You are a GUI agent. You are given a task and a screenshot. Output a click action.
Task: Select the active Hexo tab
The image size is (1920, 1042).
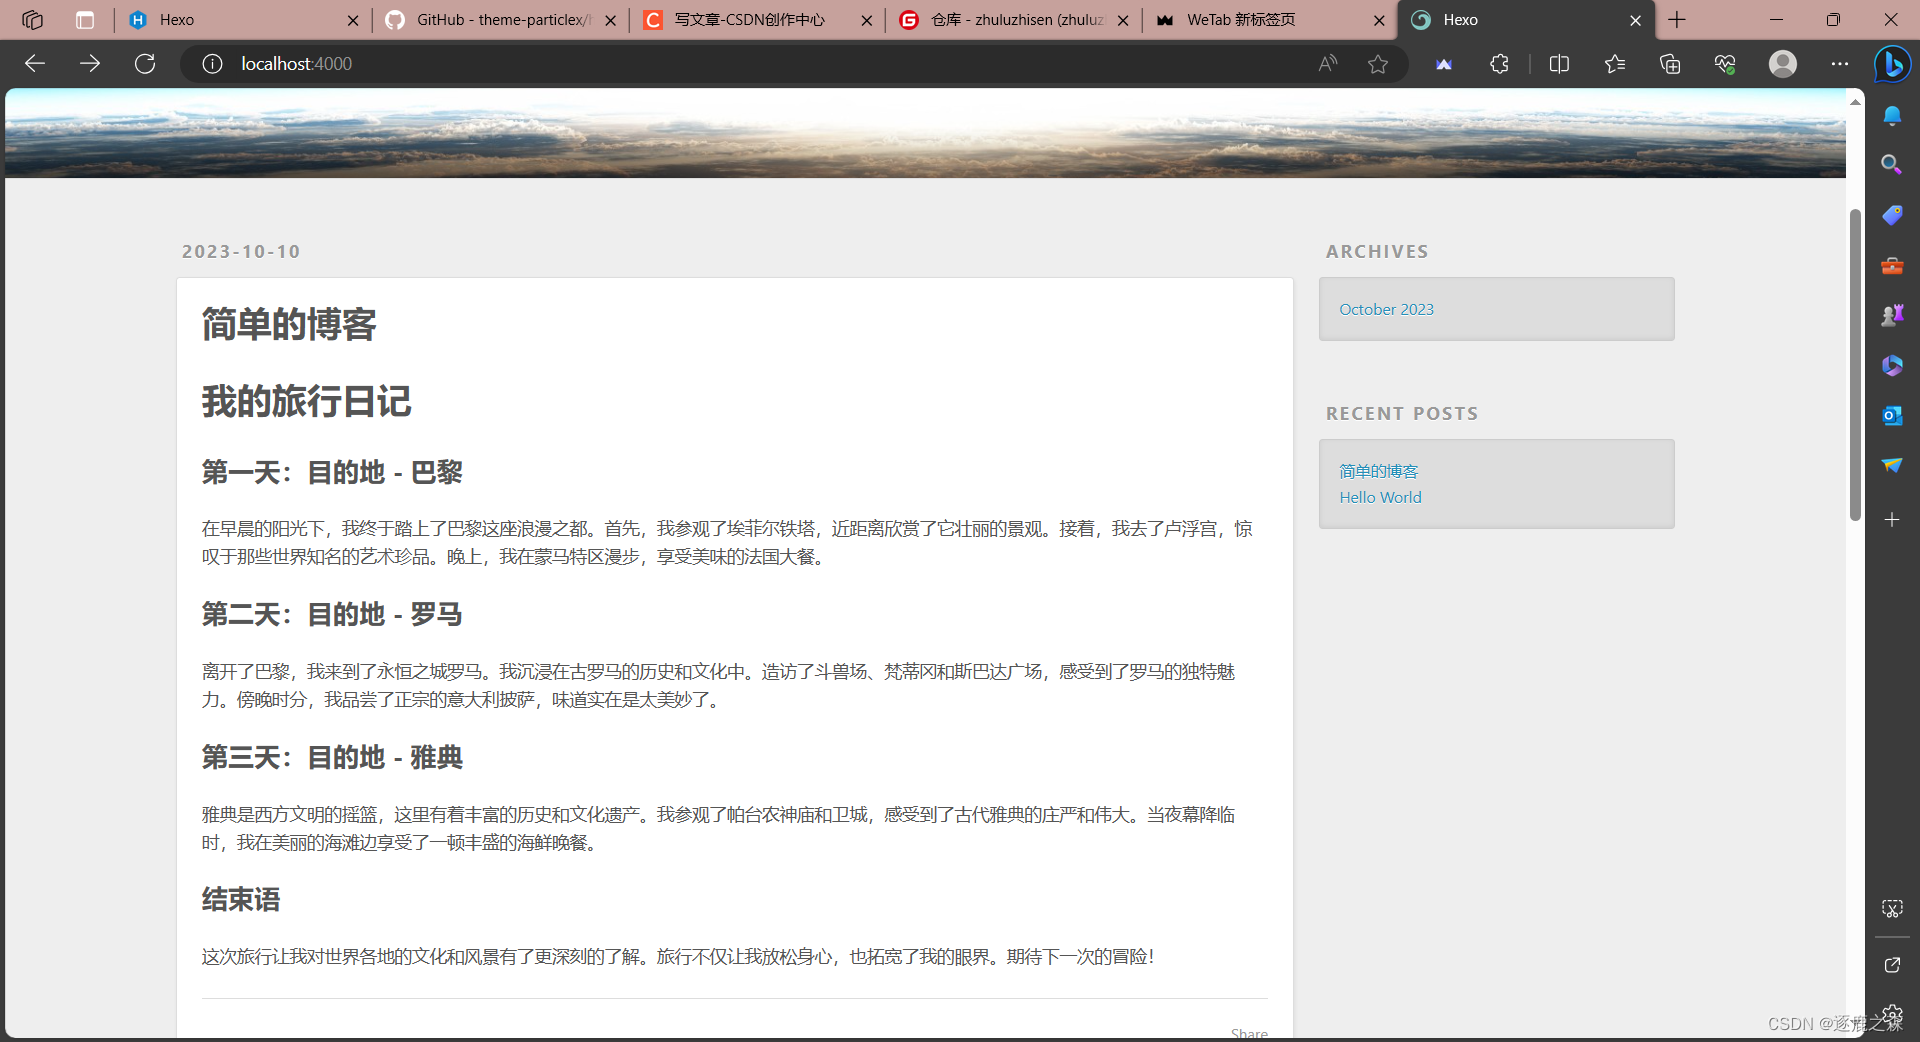coord(1527,20)
